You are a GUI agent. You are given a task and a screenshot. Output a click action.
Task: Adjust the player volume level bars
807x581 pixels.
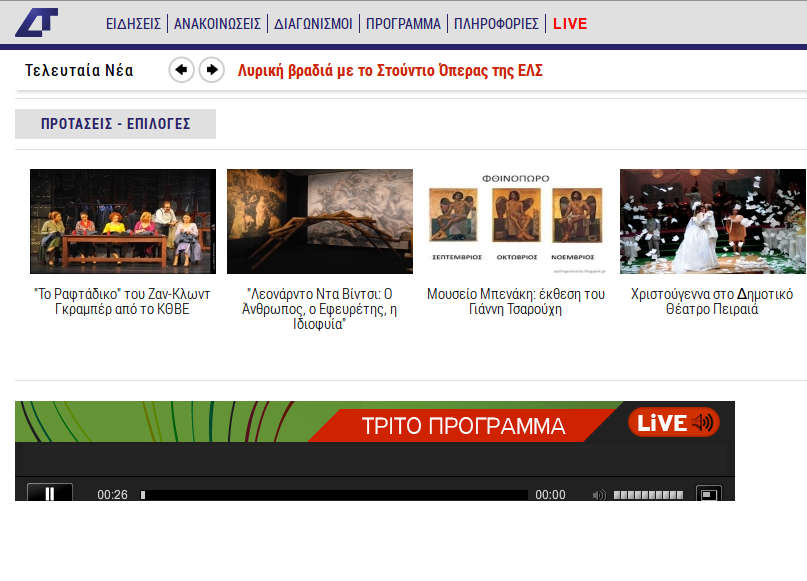tap(648, 495)
